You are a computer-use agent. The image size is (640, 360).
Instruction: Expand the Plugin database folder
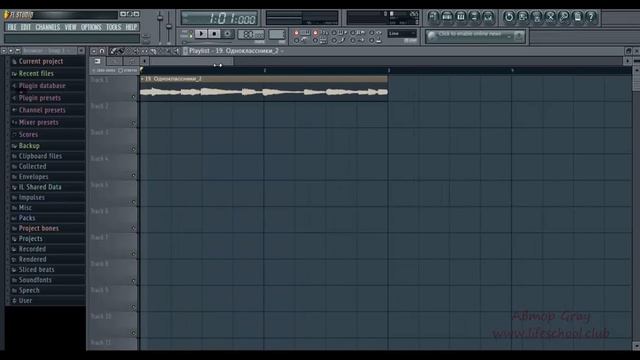(14, 86)
